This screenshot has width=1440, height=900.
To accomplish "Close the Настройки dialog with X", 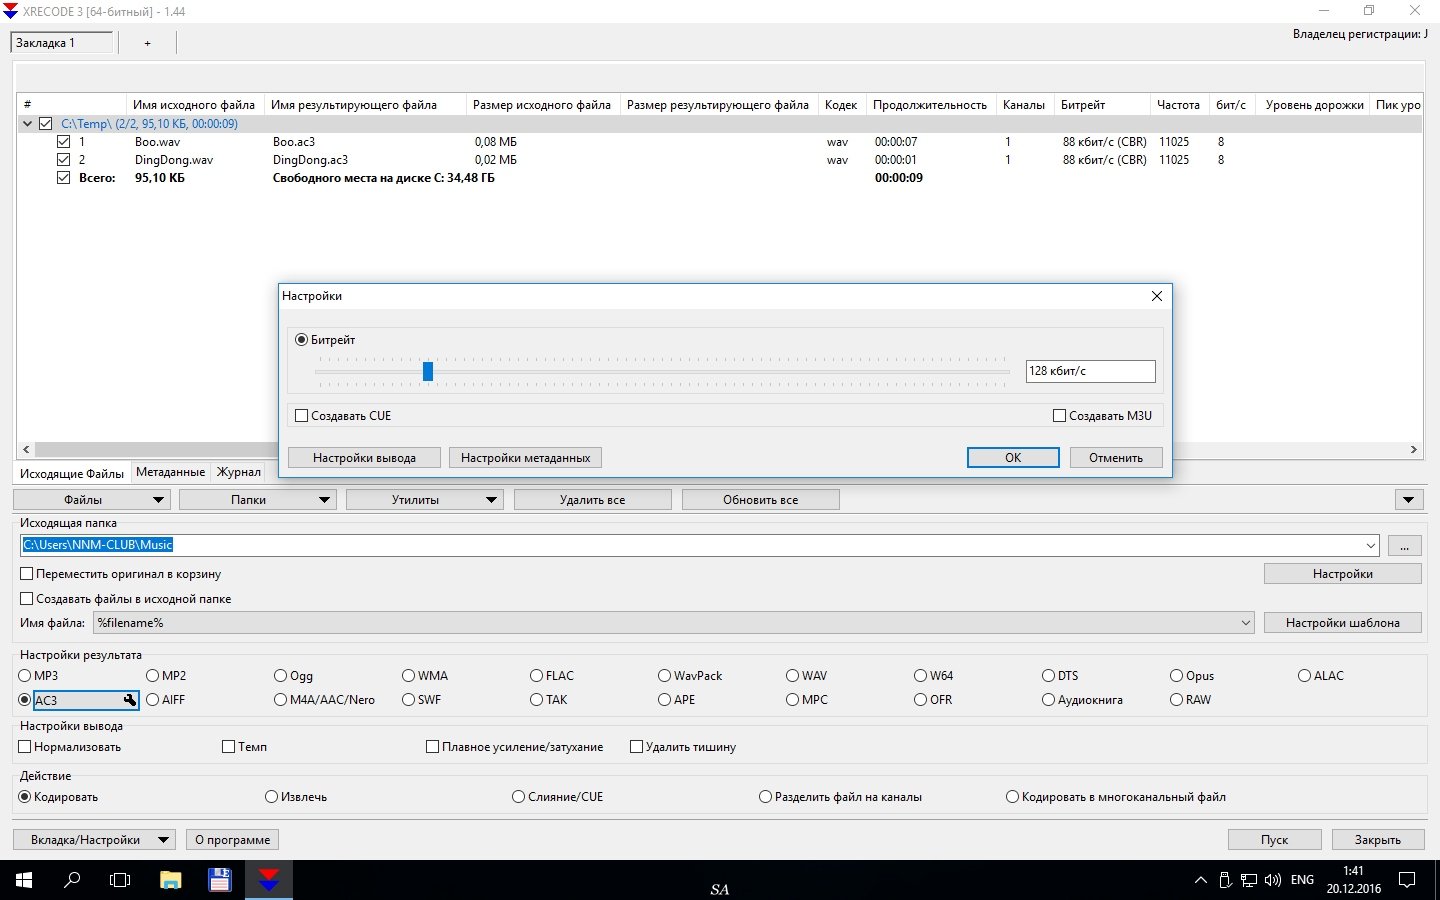I will pyautogui.click(x=1156, y=296).
